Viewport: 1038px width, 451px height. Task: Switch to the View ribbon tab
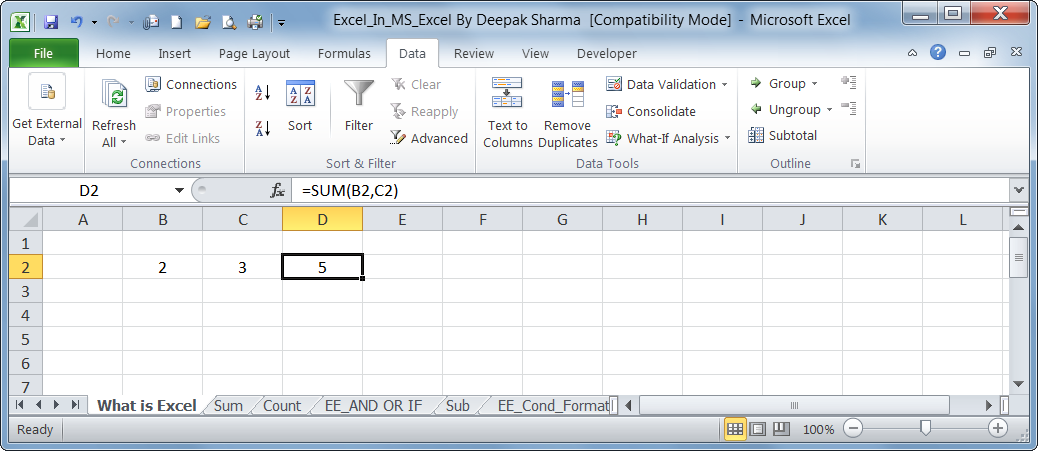535,54
